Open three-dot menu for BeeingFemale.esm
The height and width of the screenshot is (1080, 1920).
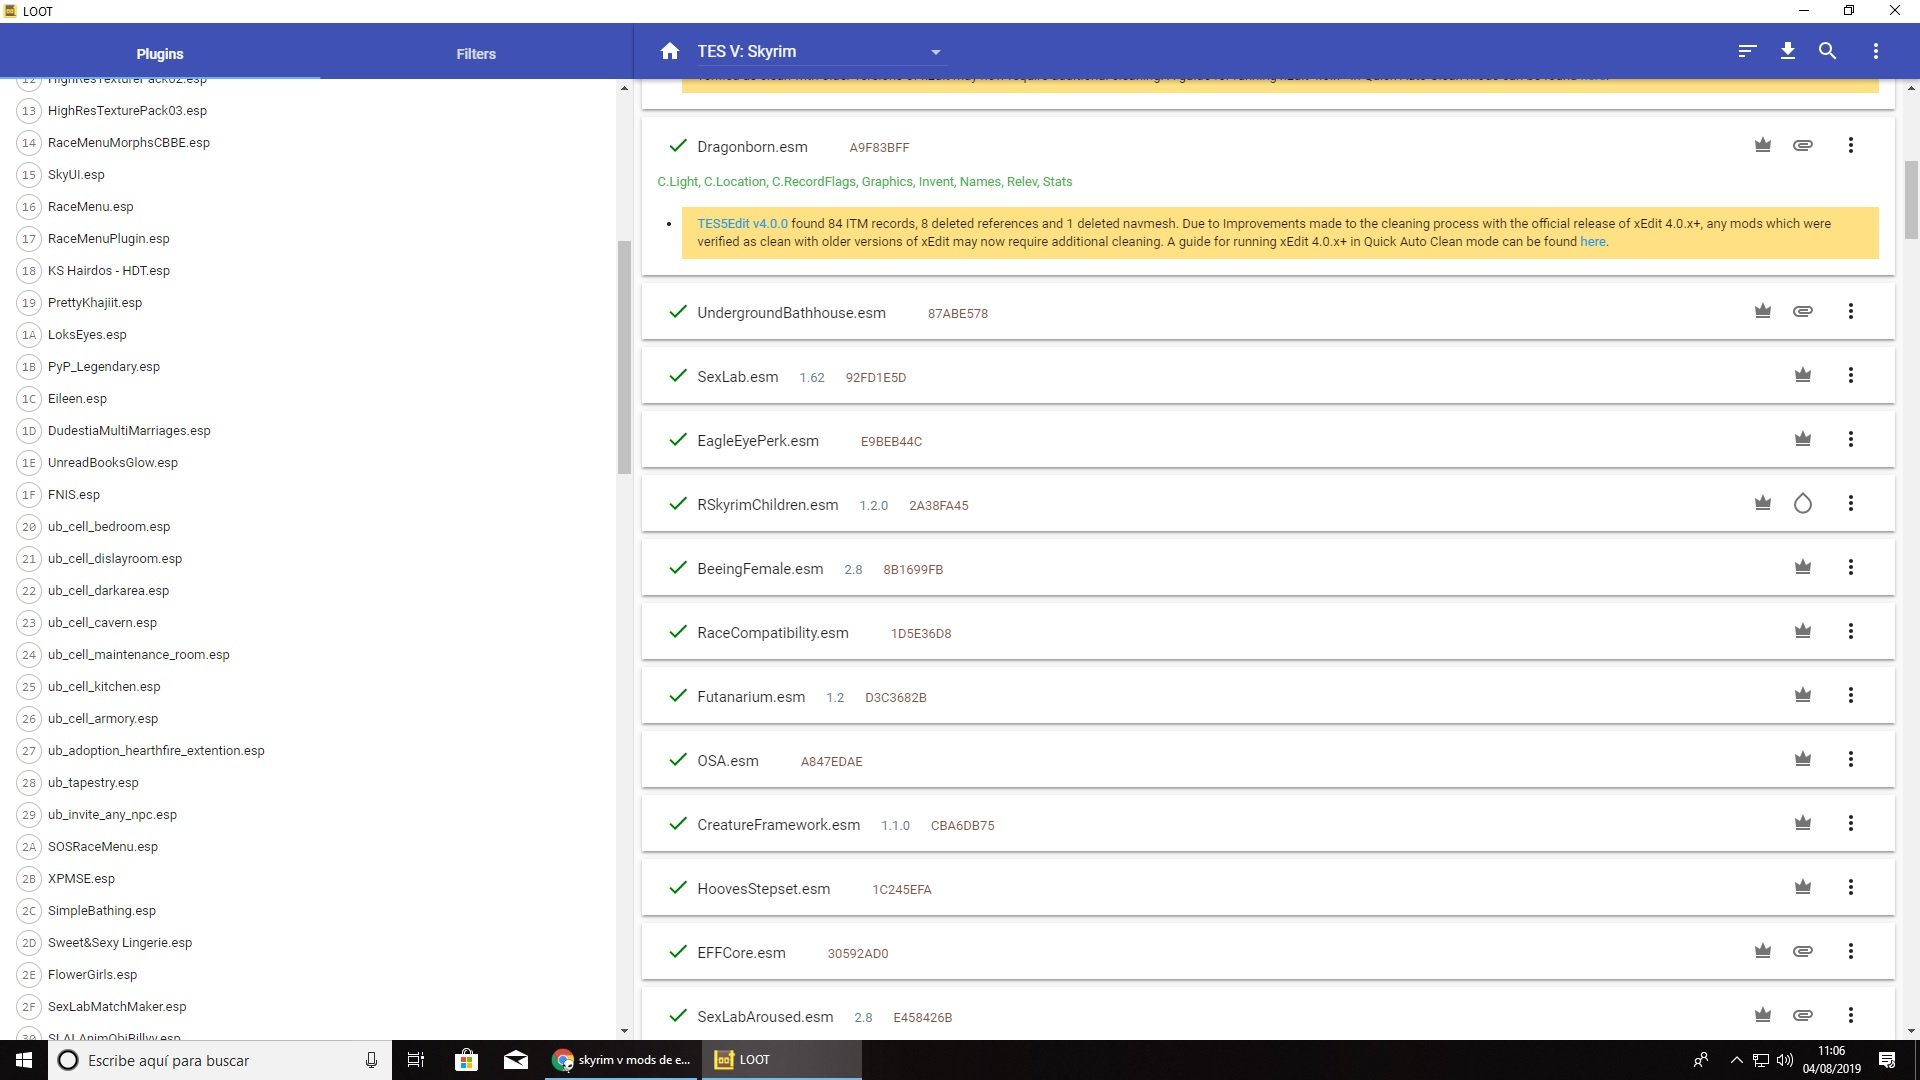(1851, 567)
